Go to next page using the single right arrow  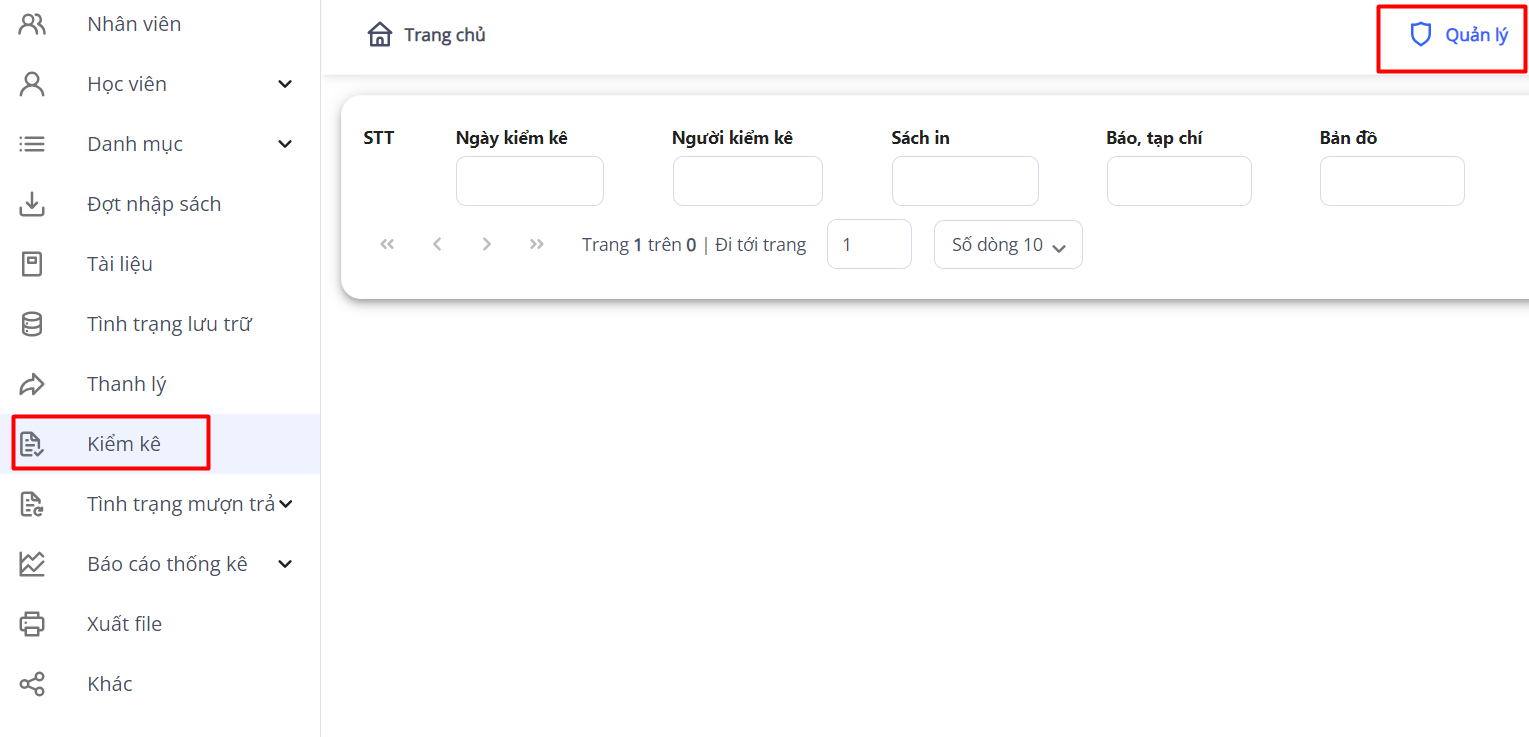[487, 244]
